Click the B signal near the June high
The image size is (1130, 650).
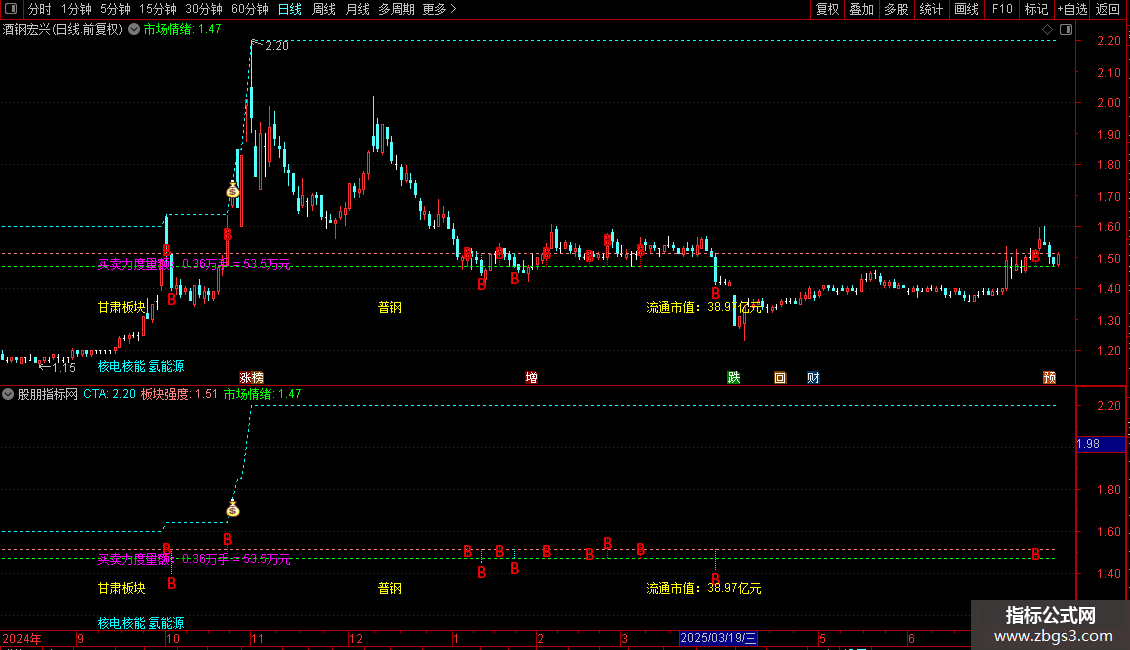click(1035, 256)
